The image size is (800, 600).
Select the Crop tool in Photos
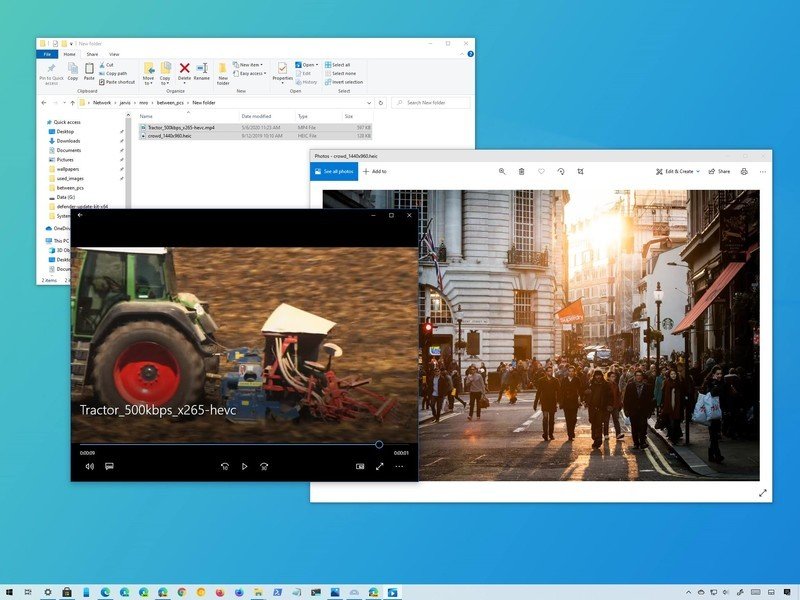coord(581,171)
